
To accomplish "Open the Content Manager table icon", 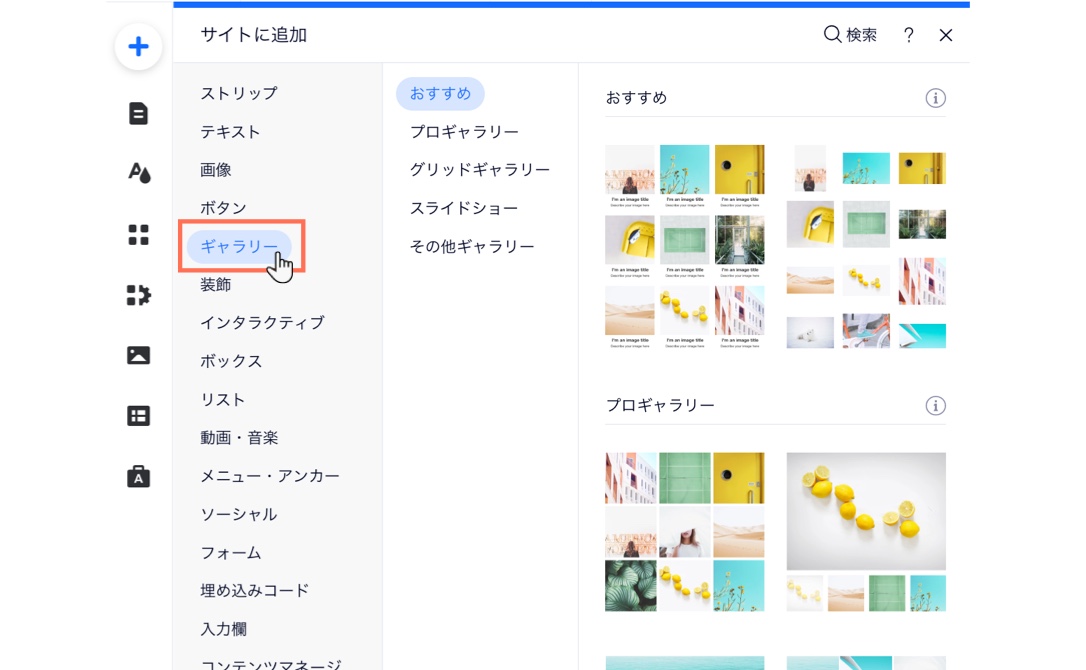I will pyautogui.click(x=138, y=415).
